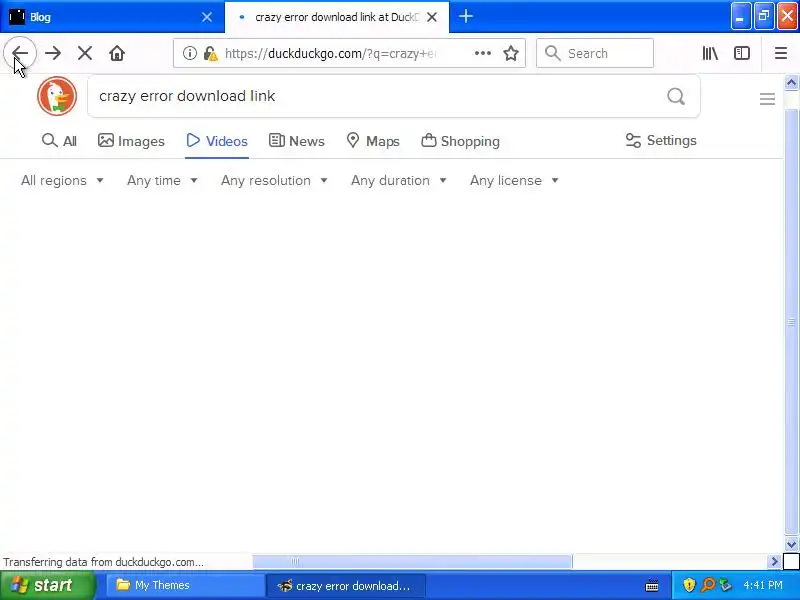This screenshot has height=600, width=800.
Task: Expand the Any resolution filter
Action: click(x=274, y=180)
